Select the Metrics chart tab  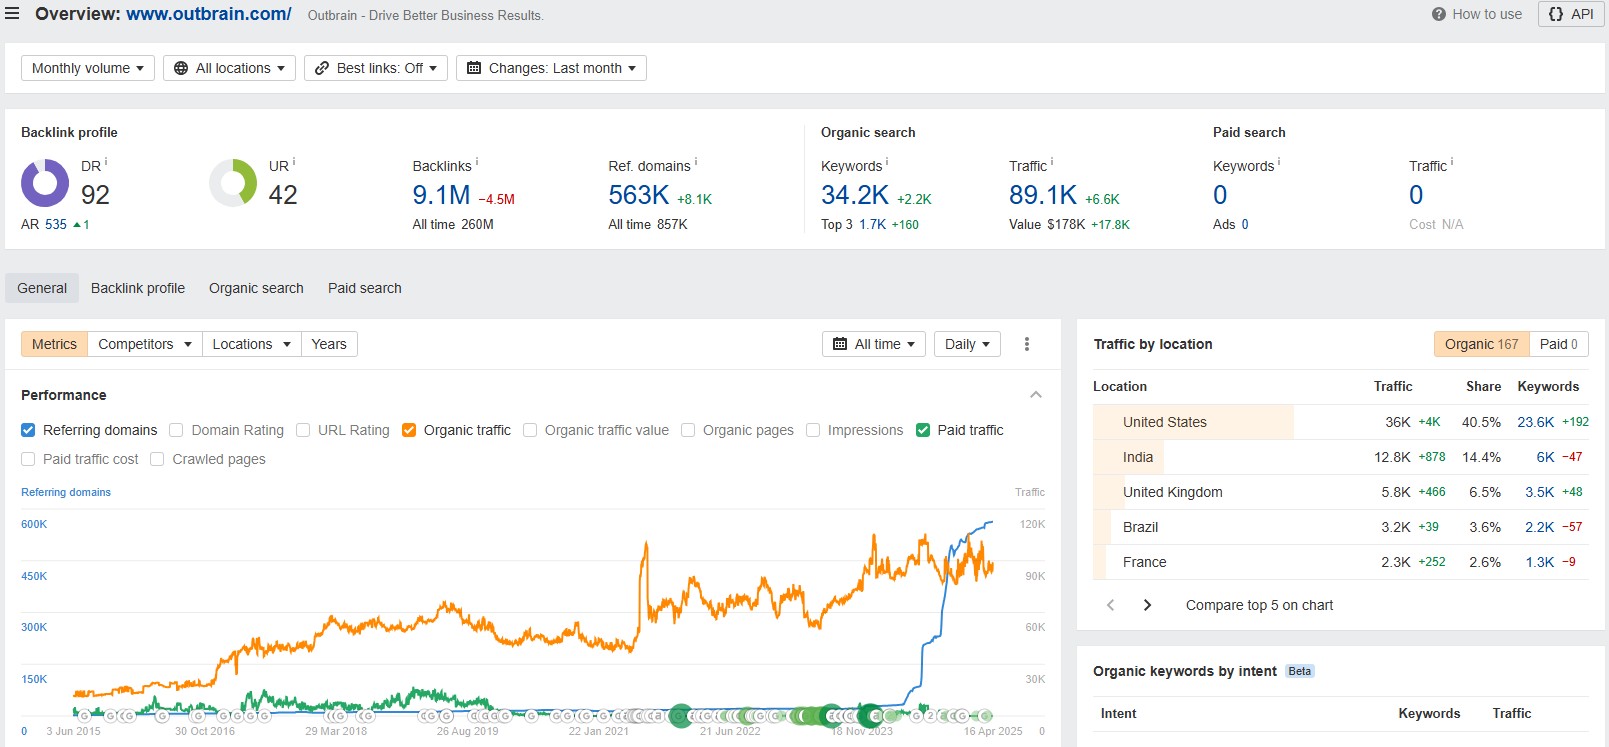pyautogui.click(x=54, y=344)
